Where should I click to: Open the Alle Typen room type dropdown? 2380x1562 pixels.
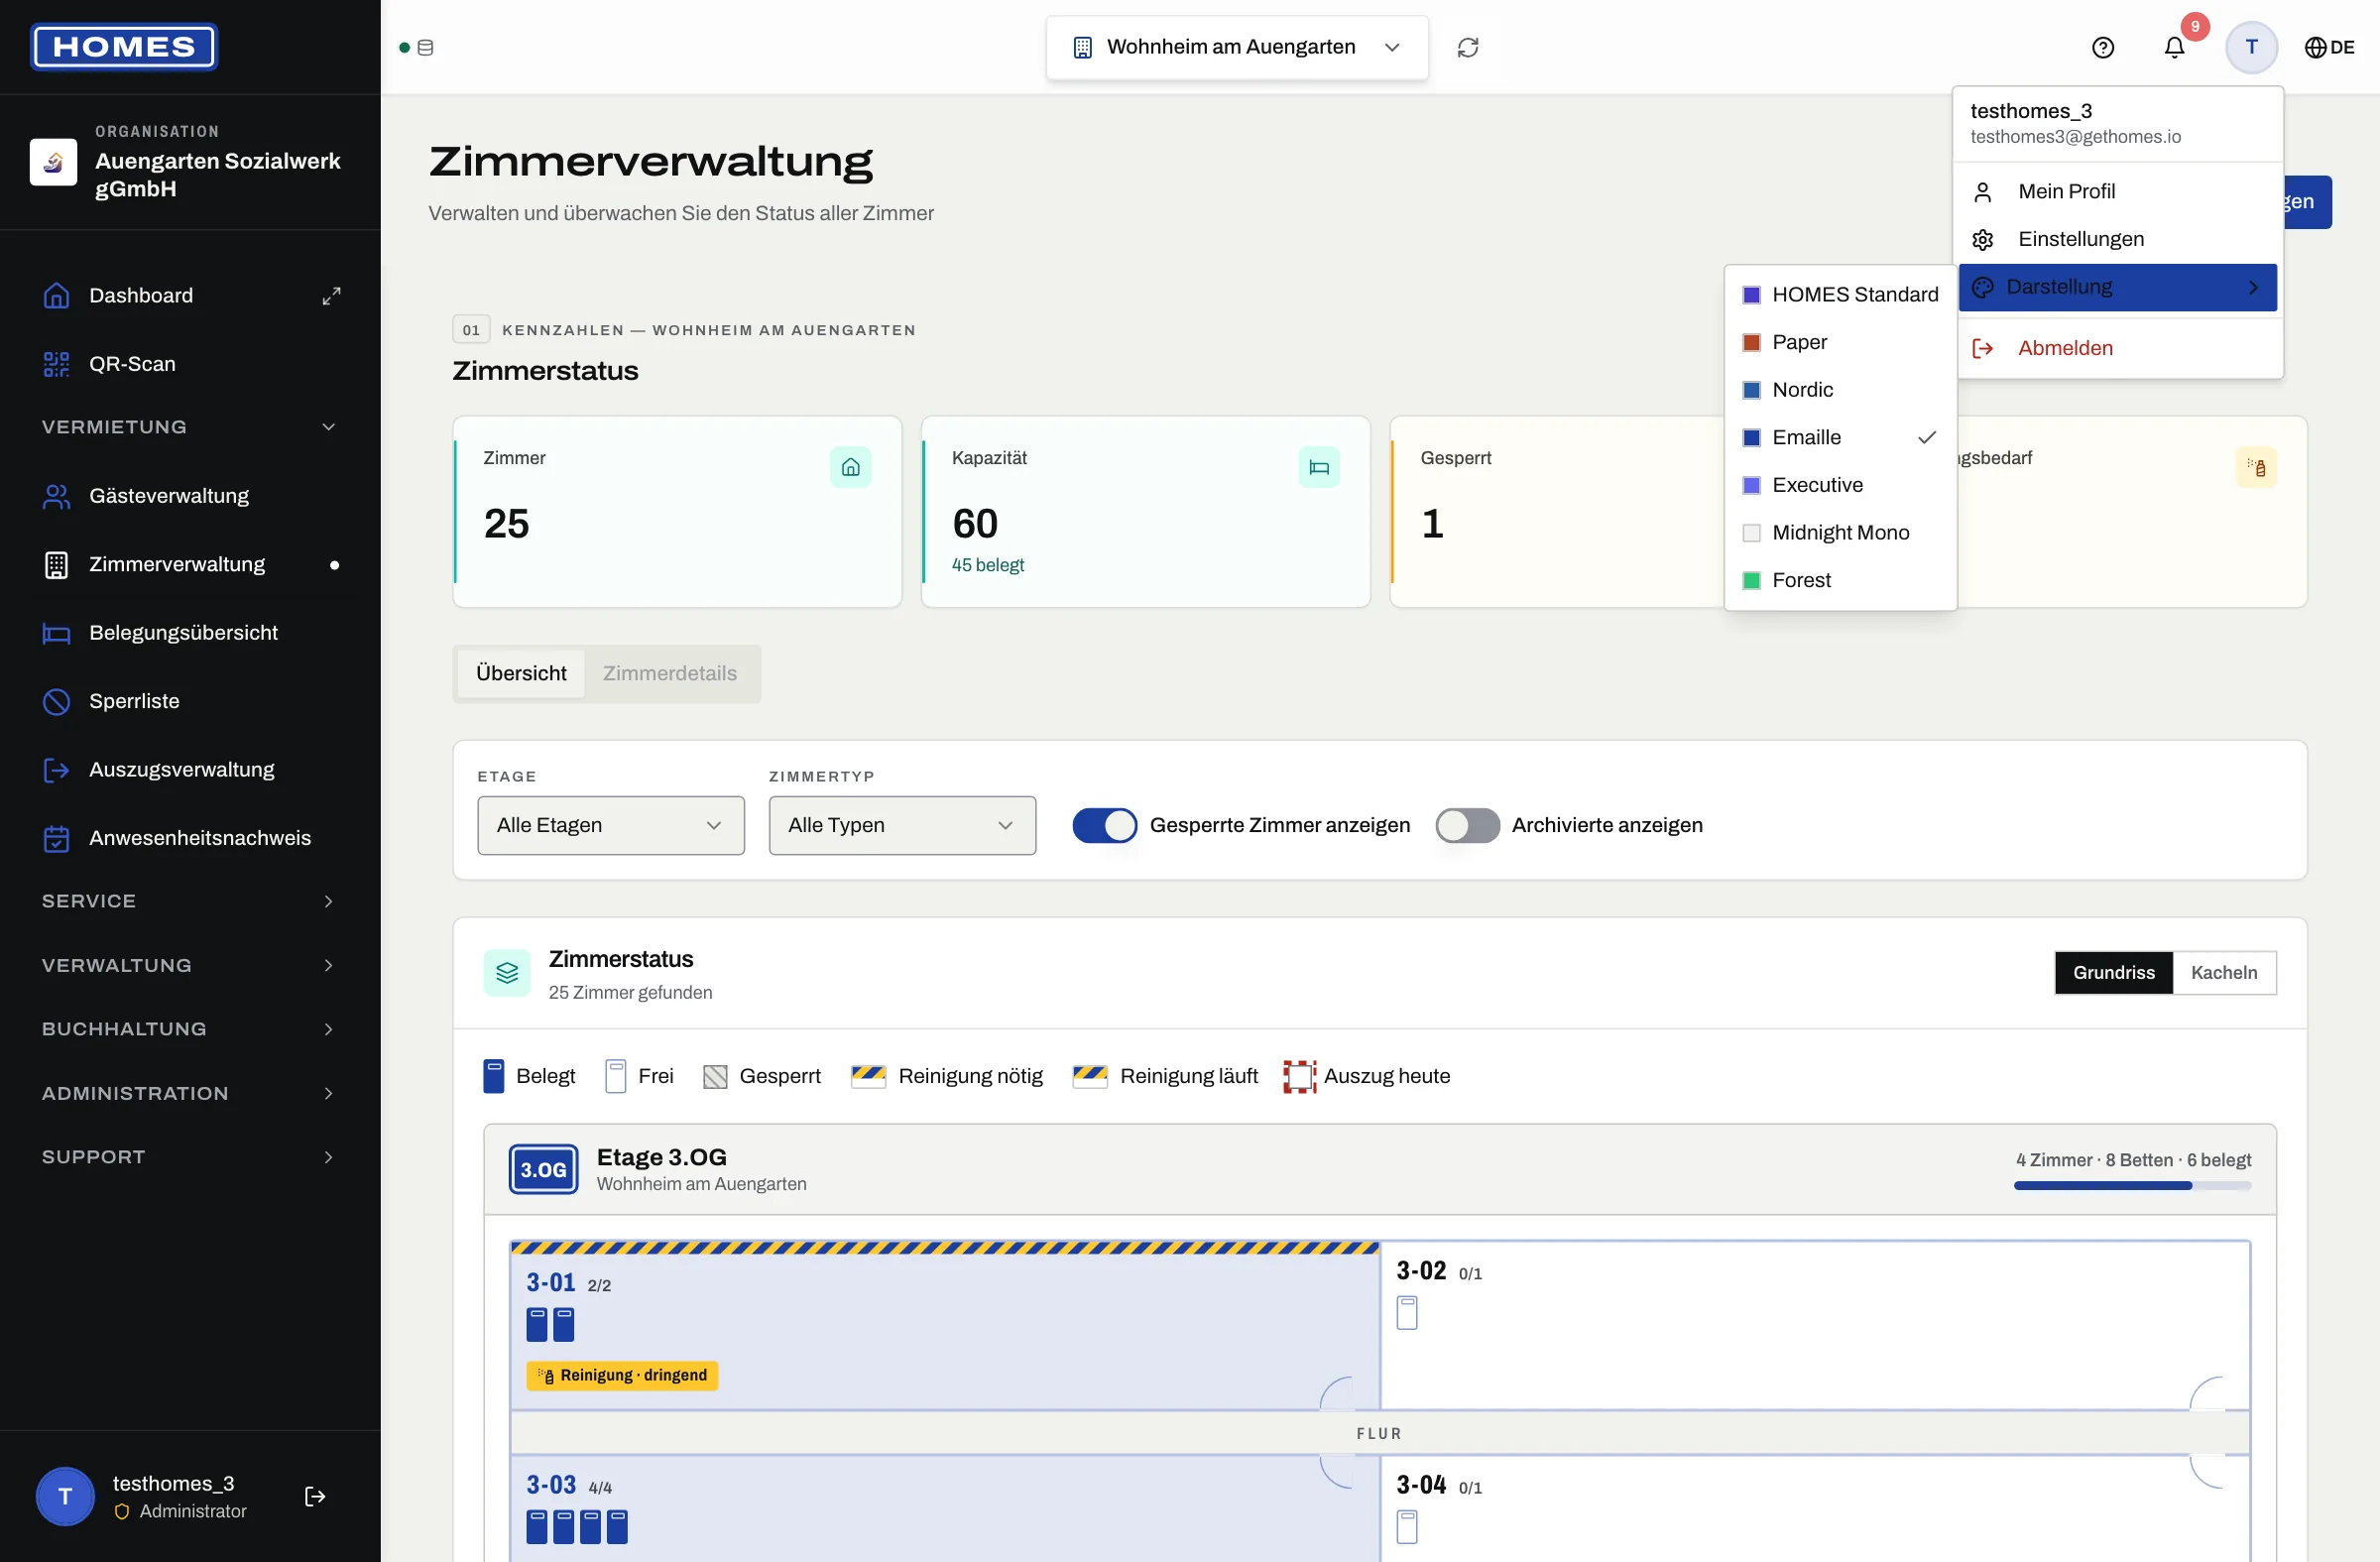click(x=902, y=825)
